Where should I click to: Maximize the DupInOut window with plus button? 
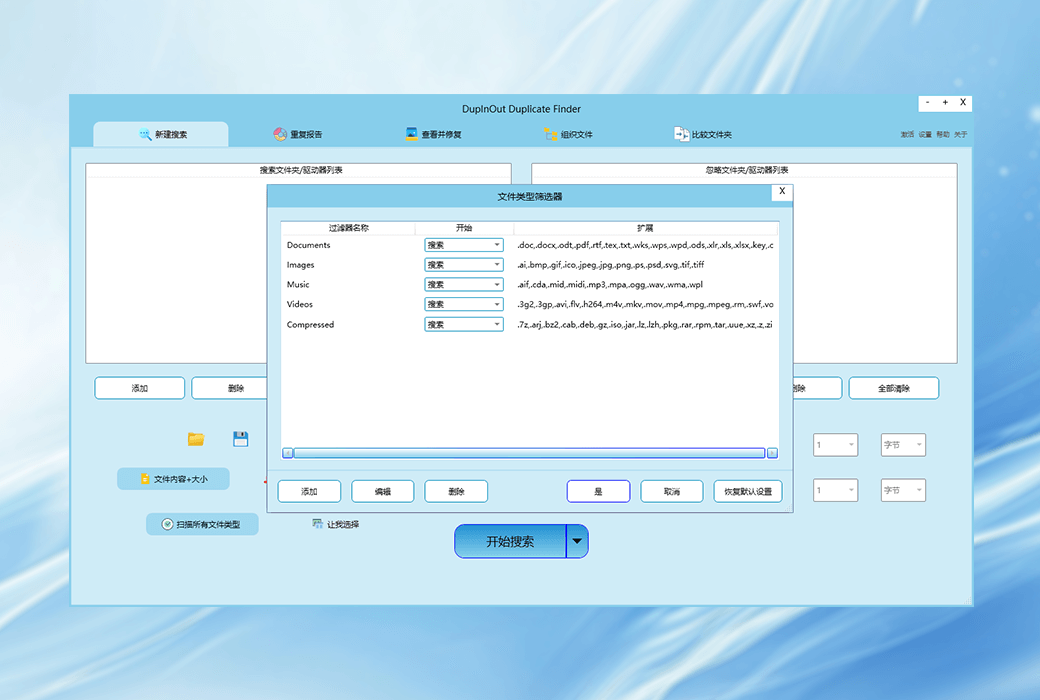[945, 103]
